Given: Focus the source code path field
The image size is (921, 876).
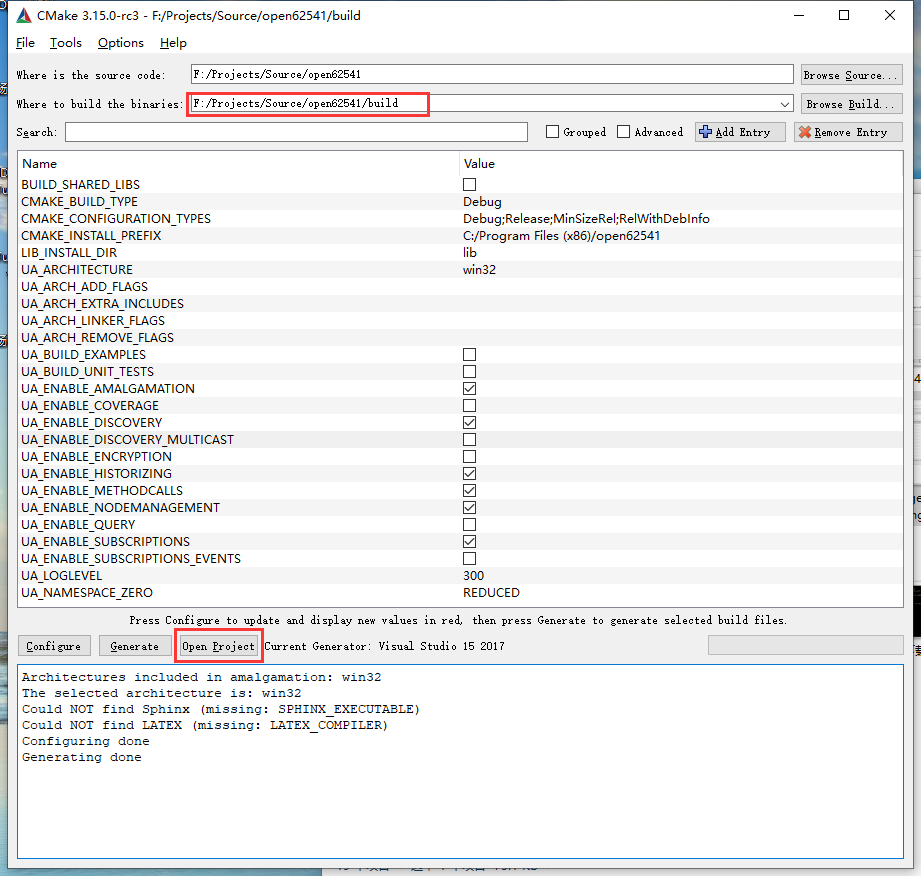Looking at the screenshot, I should (492, 75).
